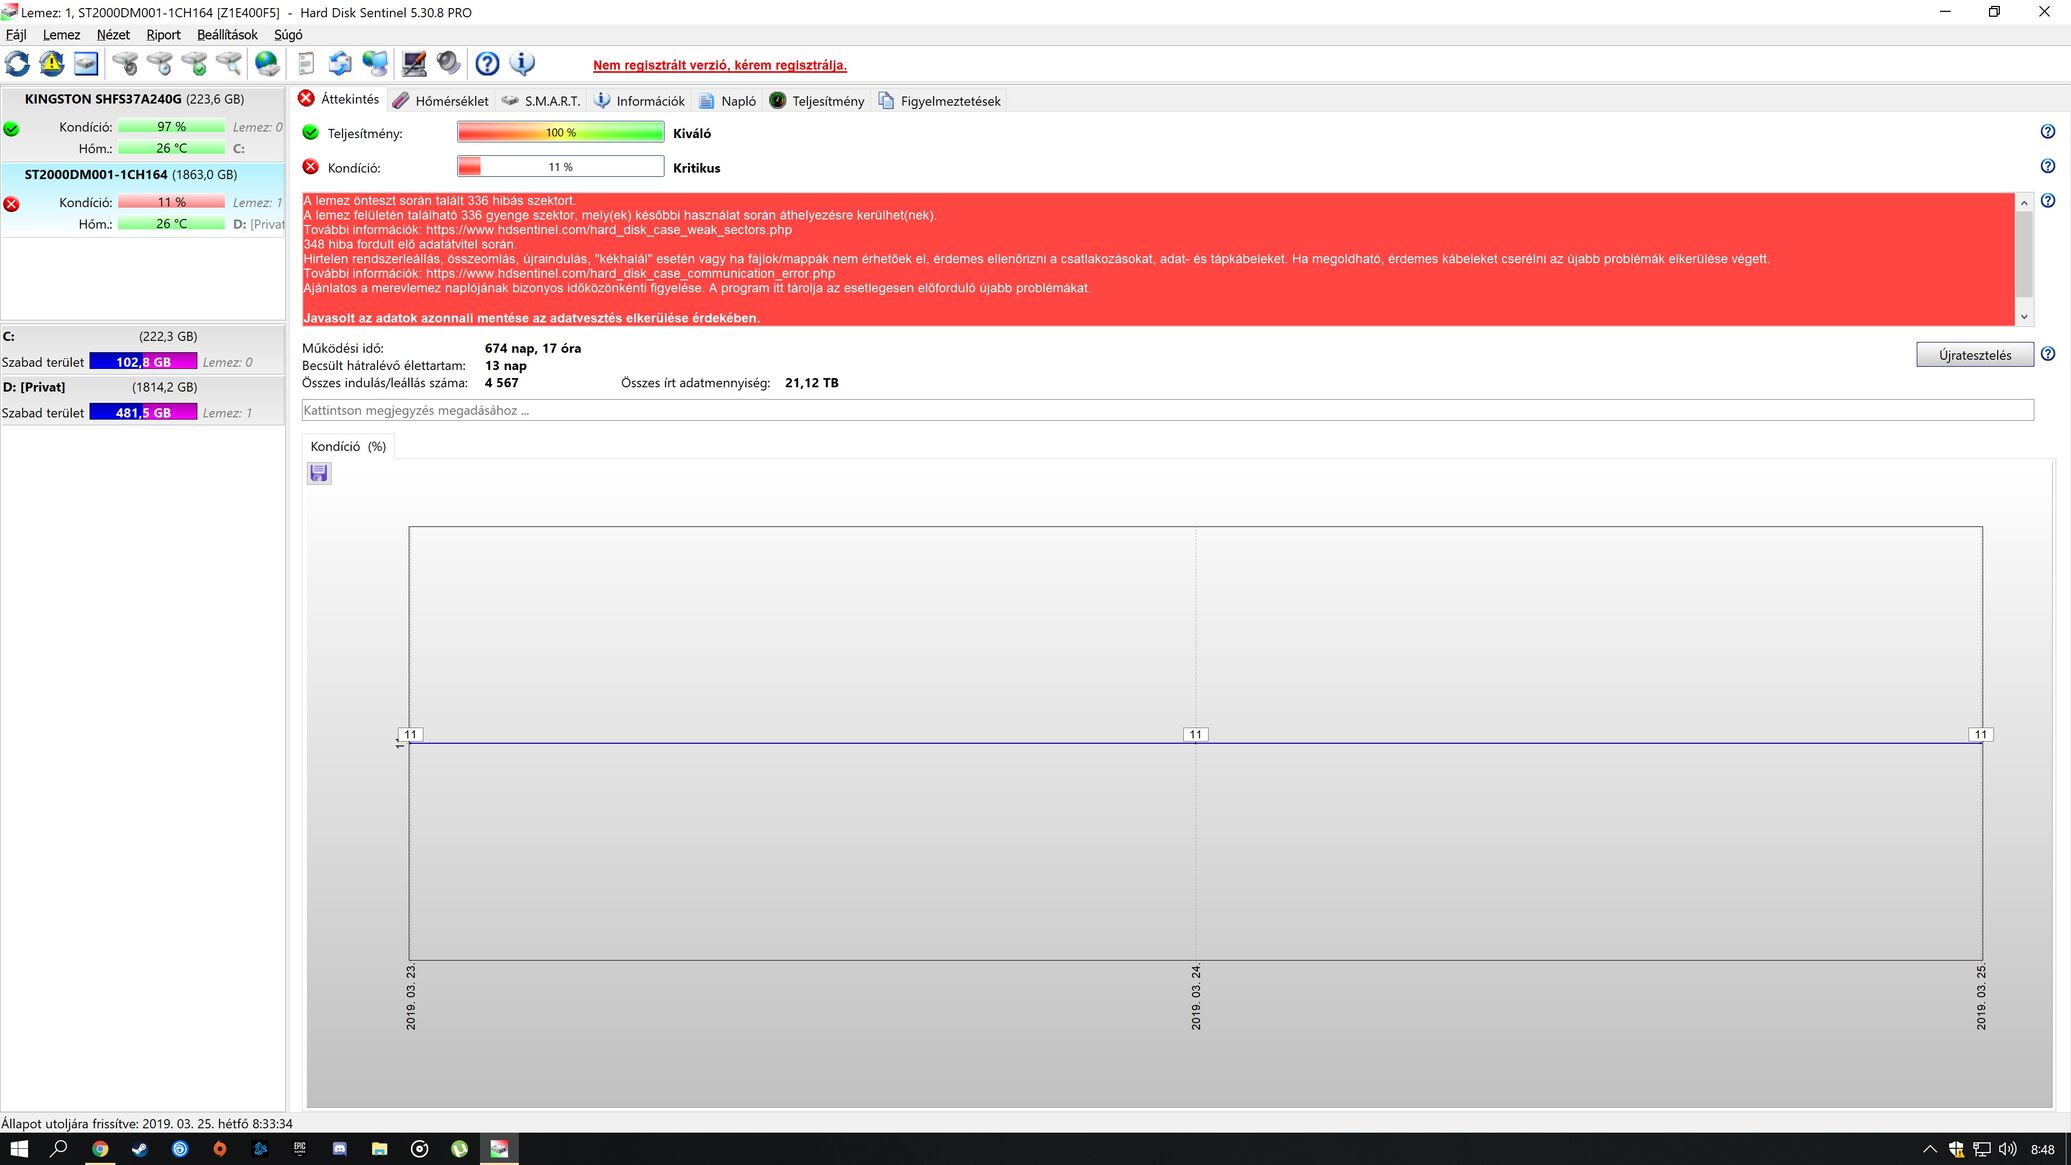Click the Teljesítmény 100 % bar
The height and width of the screenshot is (1165, 2071).
560,132
